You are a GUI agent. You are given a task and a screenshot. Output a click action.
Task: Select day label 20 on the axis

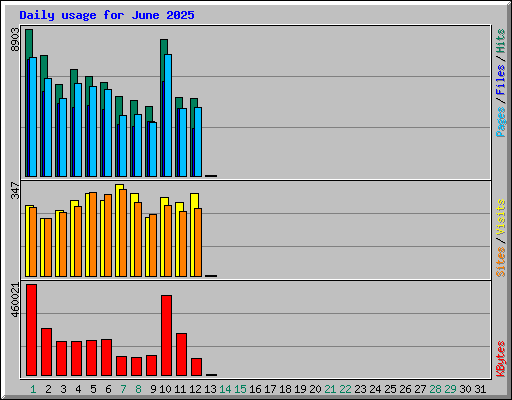pos(315,389)
